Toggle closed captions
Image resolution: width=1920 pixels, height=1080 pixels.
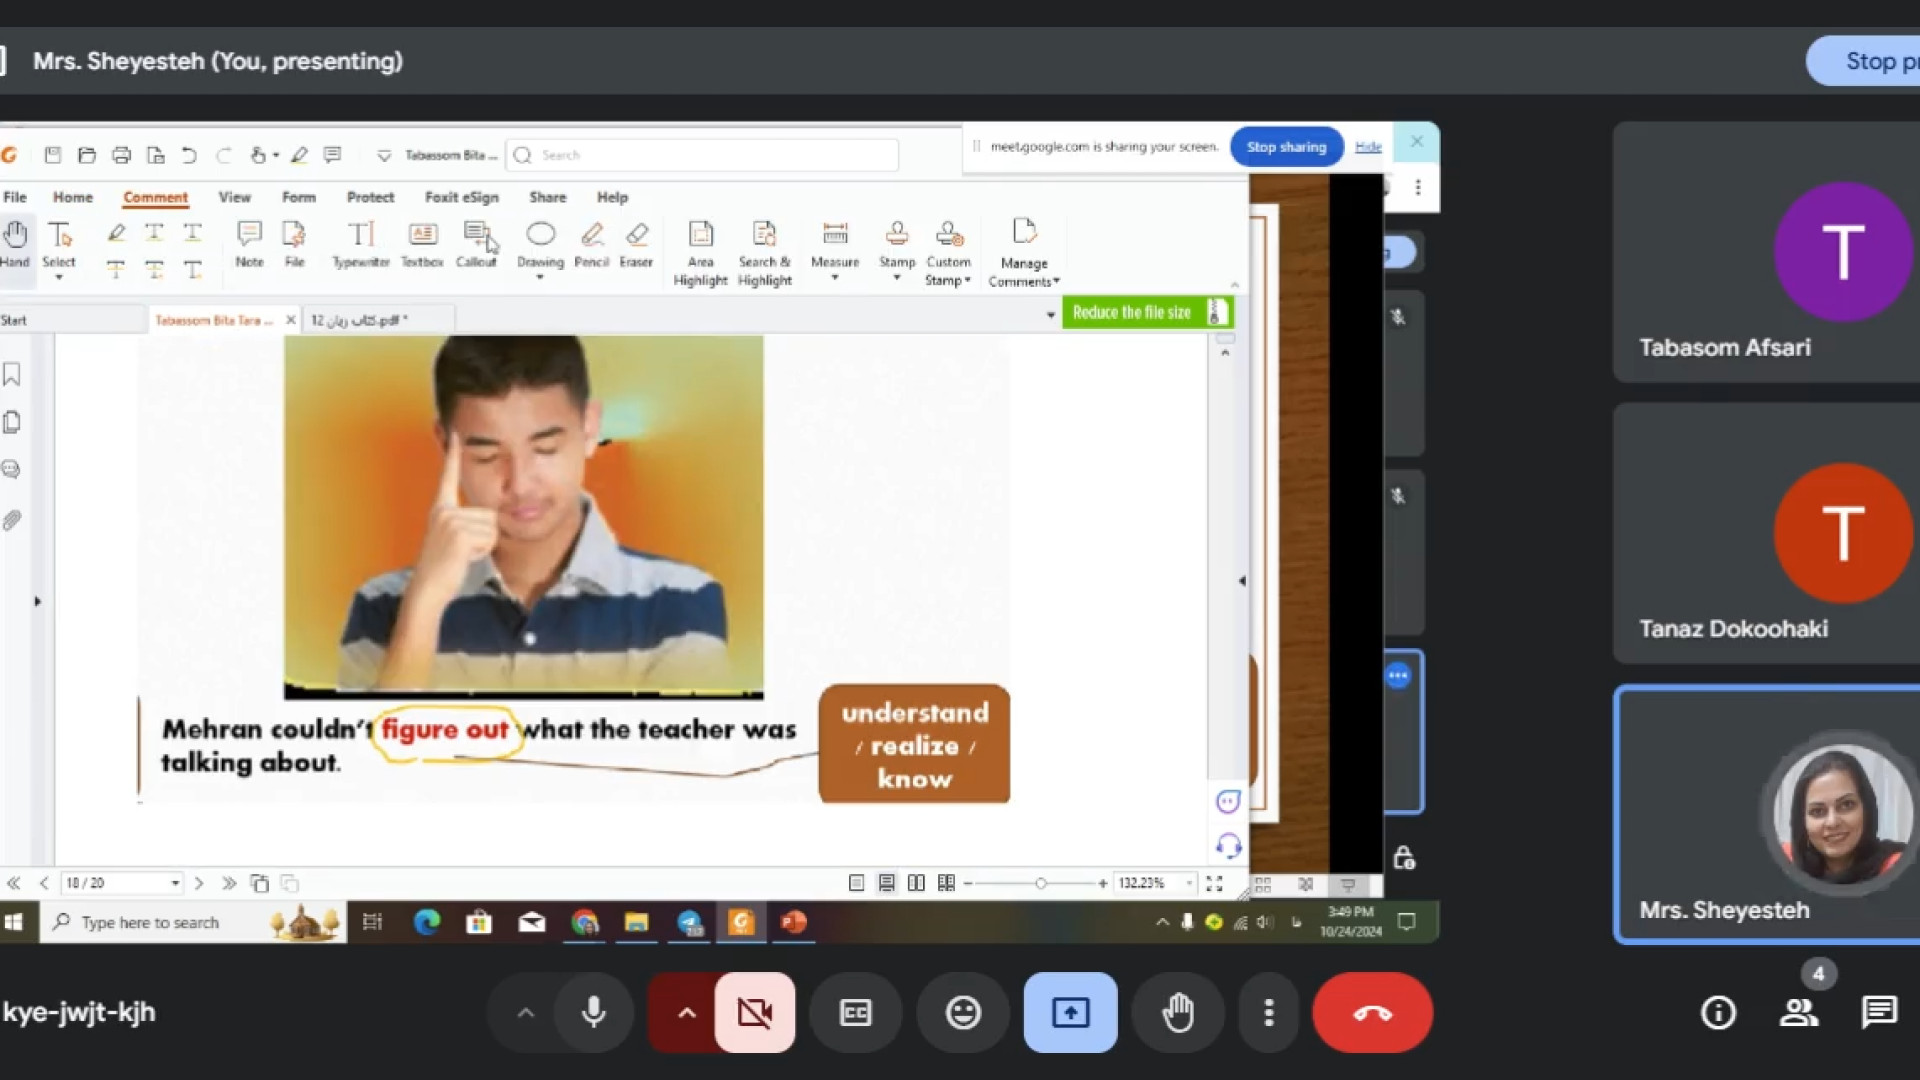point(855,1012)
